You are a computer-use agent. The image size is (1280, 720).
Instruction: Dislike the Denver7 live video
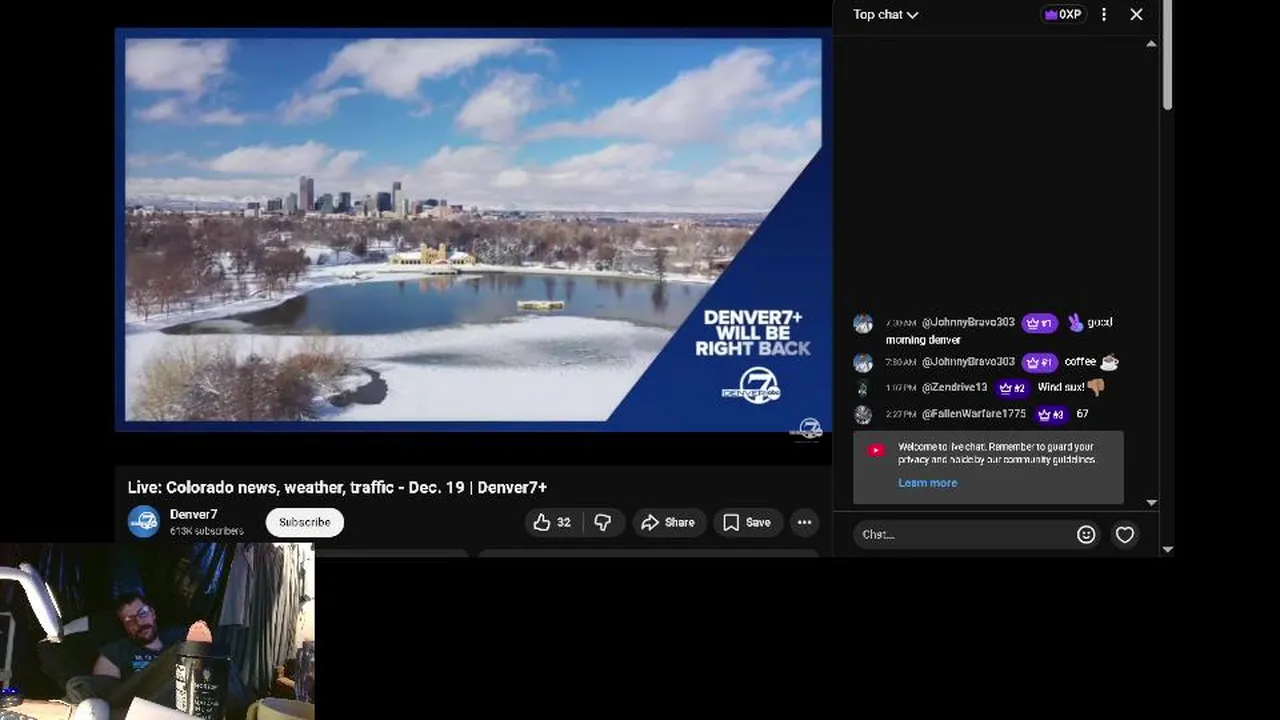point(602,522)
